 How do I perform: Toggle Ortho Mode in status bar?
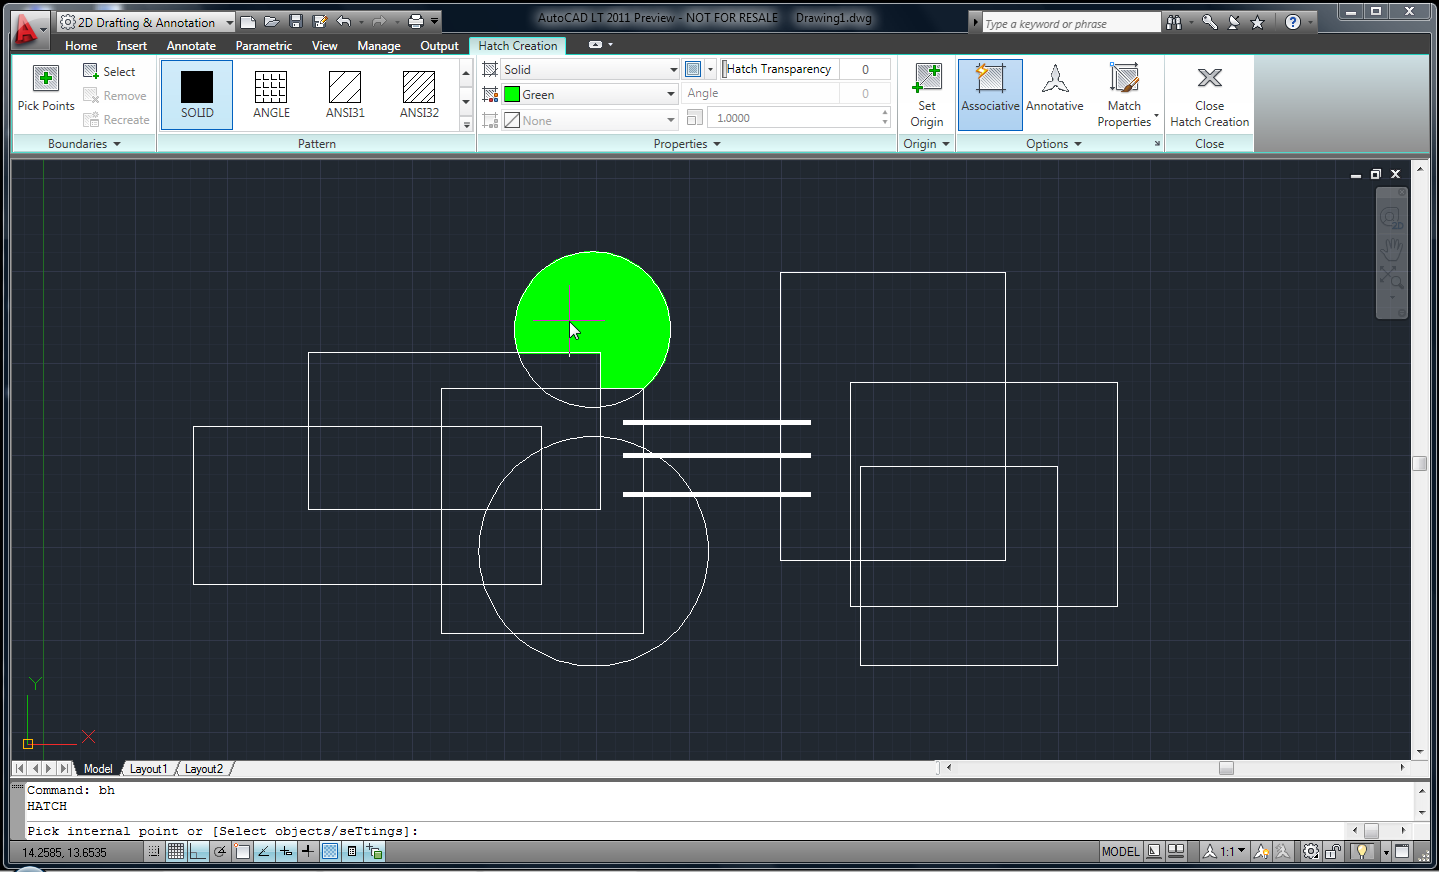coord(198,852)
